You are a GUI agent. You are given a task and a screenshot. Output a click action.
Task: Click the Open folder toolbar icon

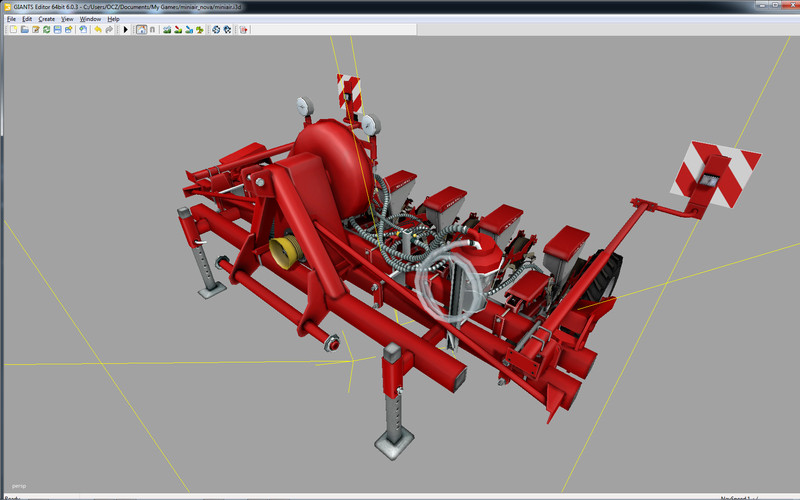[x=23, y=30]
